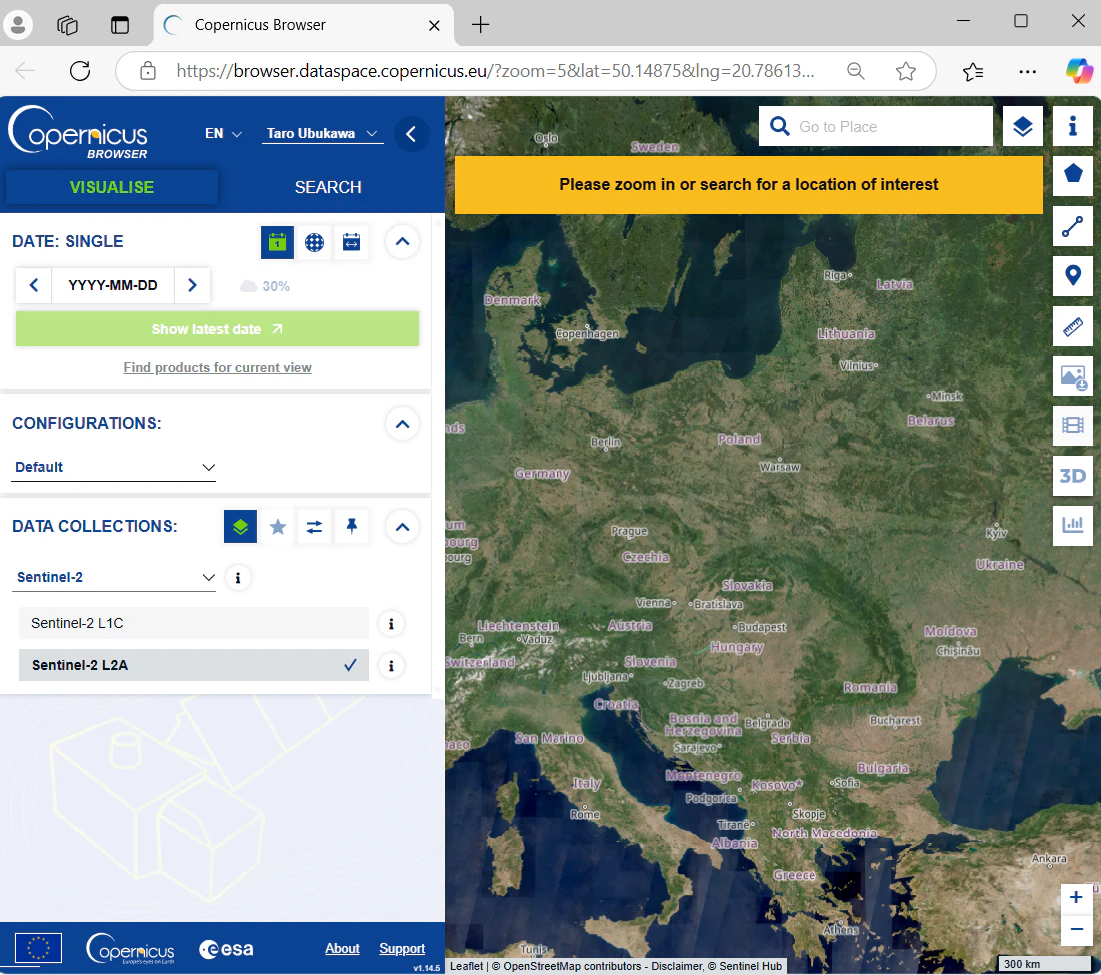The width and height of the screenshot is (1101, 975).
Task: Open the histogram chart tool
Action: (1073, 525)
